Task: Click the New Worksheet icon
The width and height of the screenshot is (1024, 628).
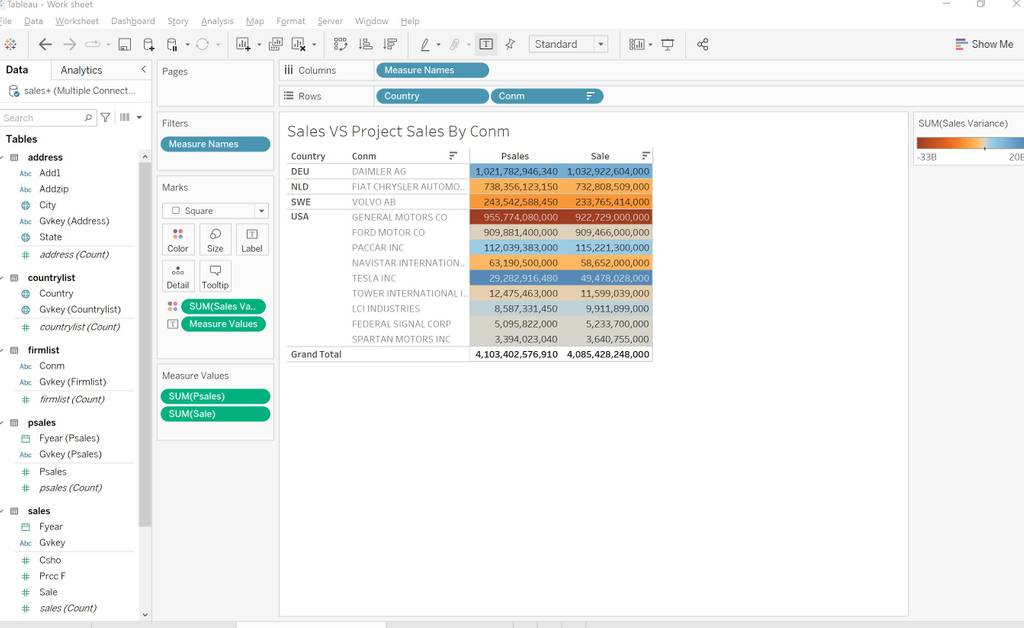Action: pyautogui.click(x=243, y=44)
